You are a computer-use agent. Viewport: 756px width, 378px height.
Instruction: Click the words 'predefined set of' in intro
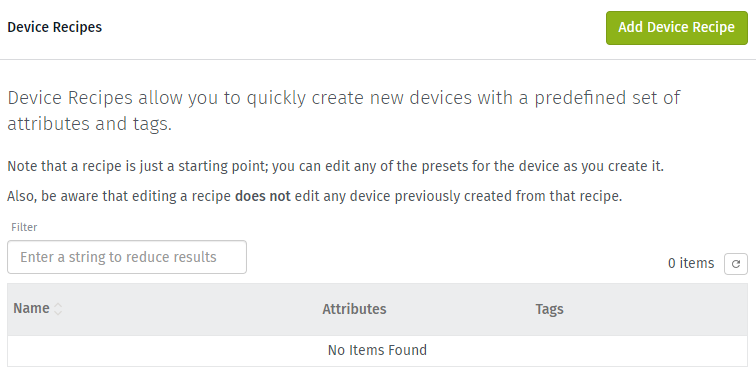point(607,98)
